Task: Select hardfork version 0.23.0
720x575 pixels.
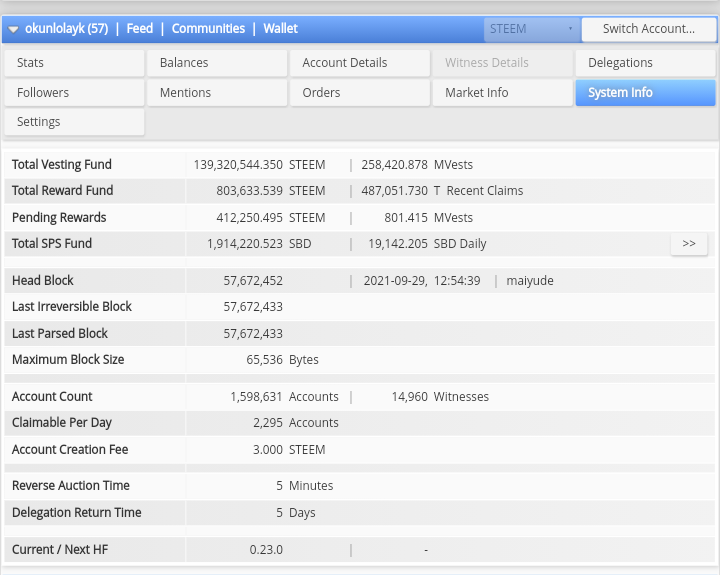Action: pyautogui.click(x=266, y=550)
